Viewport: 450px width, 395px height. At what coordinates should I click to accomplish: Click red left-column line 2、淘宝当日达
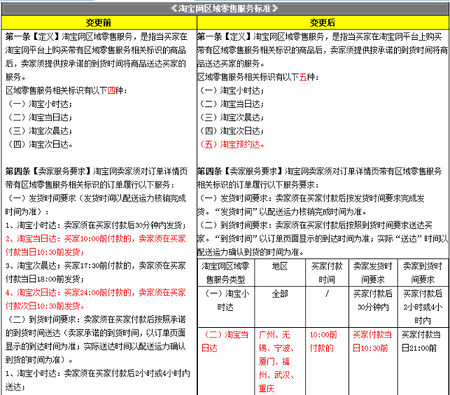point(95,245)
